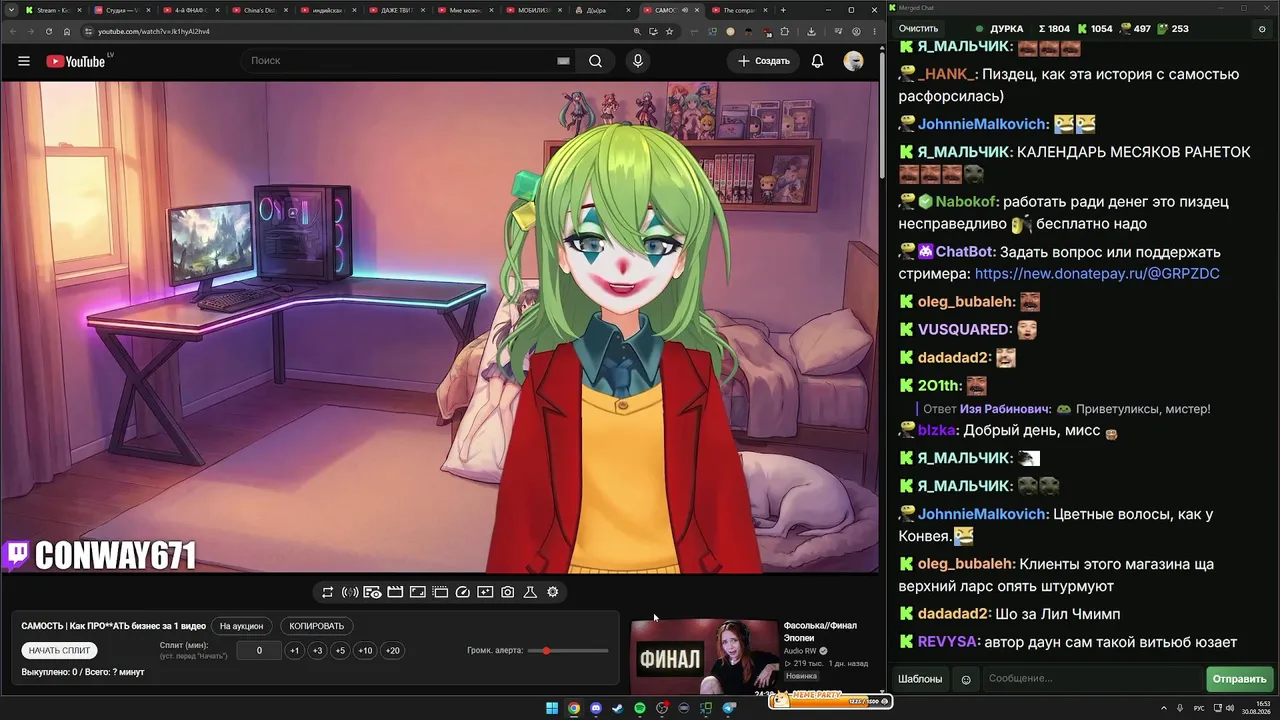Add 1 minute with the +1 button

point(294,650)
